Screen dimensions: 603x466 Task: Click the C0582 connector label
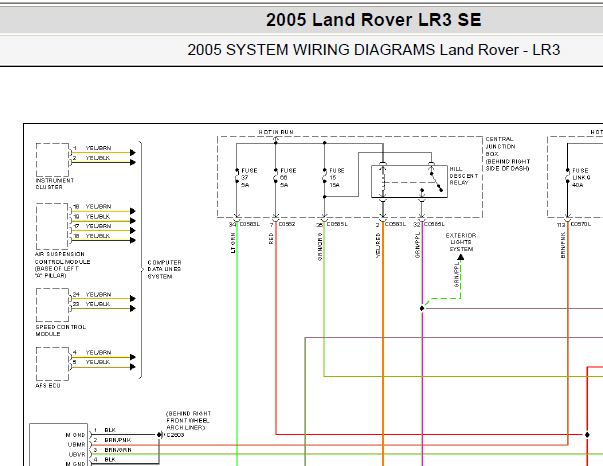coord(287,224)
